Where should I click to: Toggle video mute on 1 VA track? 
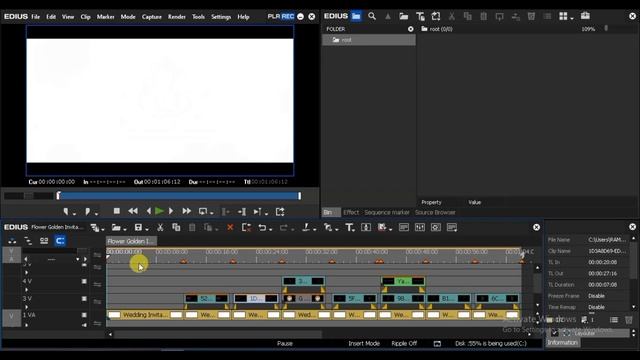(84, 315)
